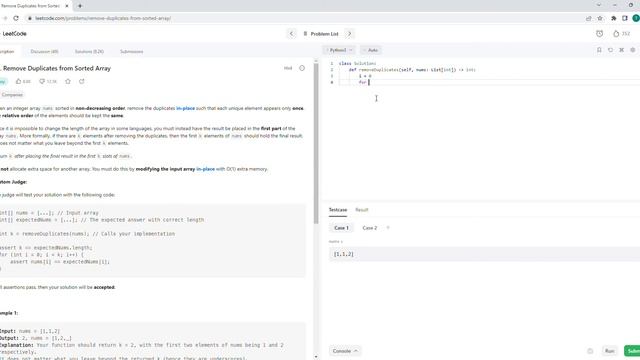Screen dimensions: 640x360
Task: Select Case 2 testcase
Action: pos(370,228)
